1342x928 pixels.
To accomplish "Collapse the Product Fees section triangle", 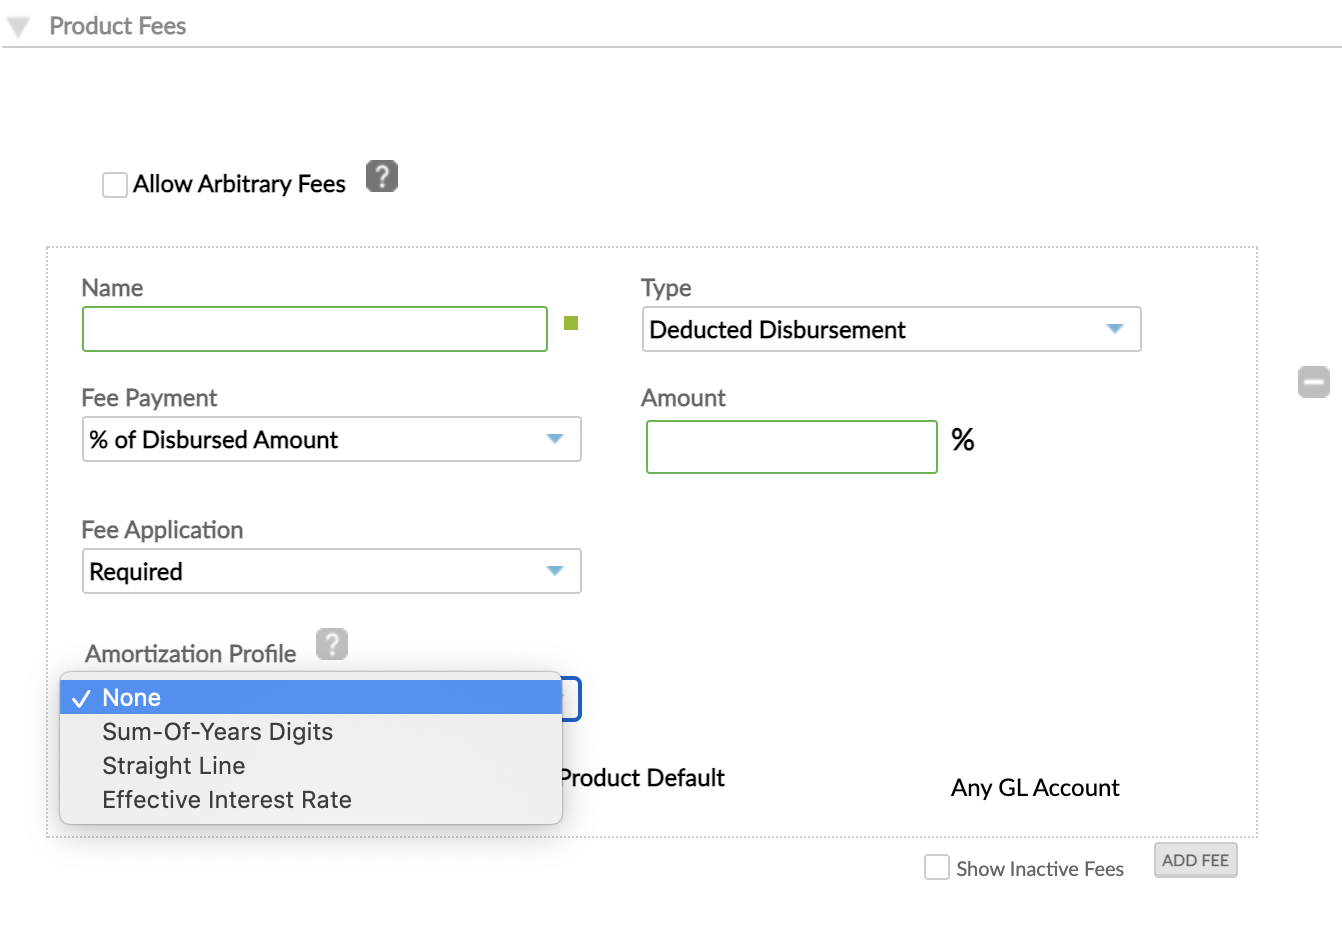I will pos(17,25).
